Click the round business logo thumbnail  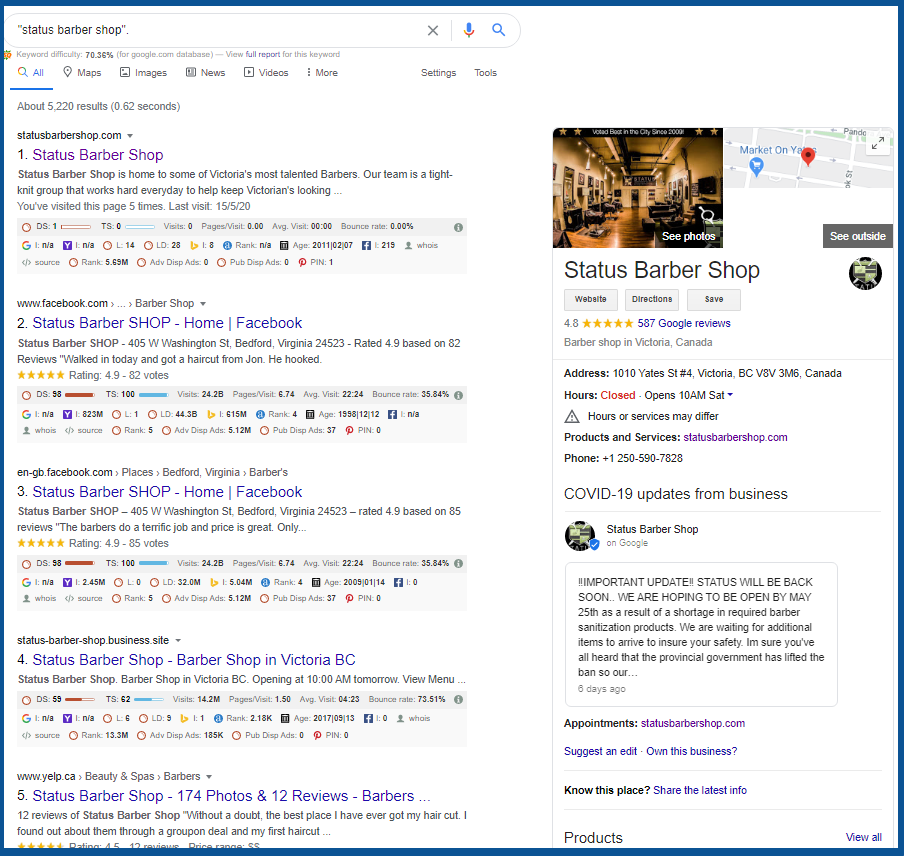(865, 273)
